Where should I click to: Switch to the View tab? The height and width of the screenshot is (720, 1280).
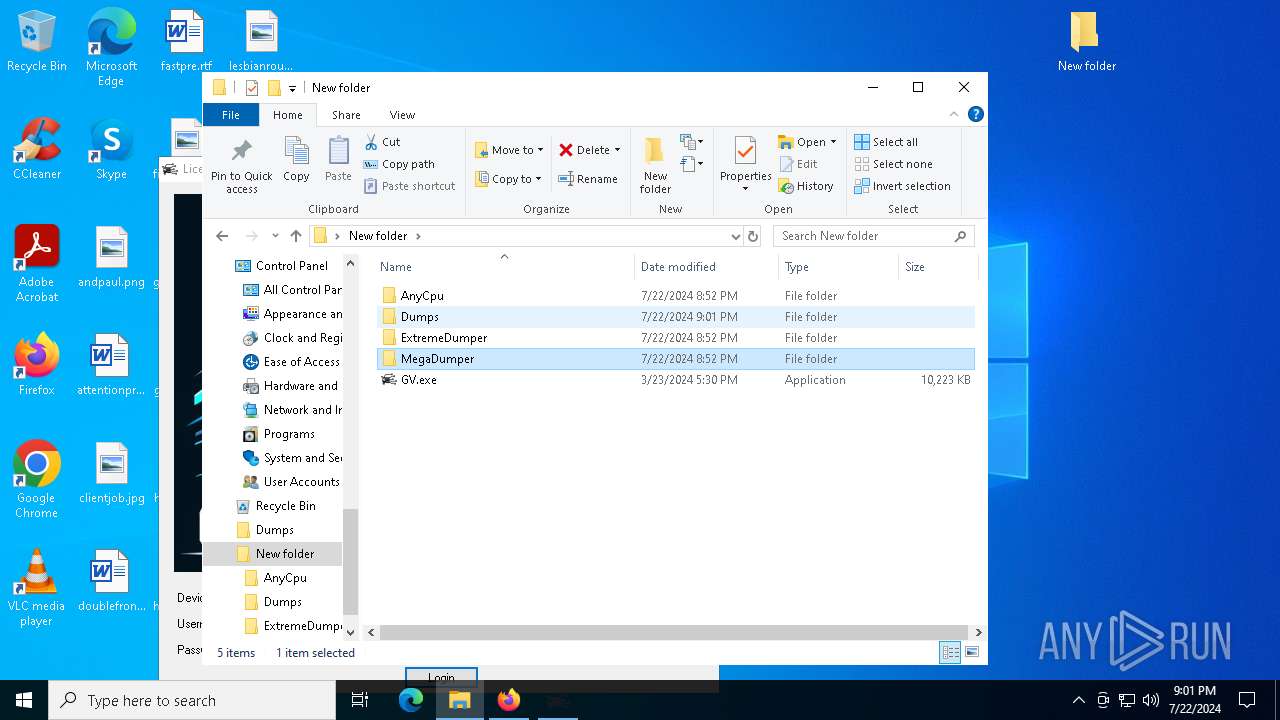click(x=402, y=115)
